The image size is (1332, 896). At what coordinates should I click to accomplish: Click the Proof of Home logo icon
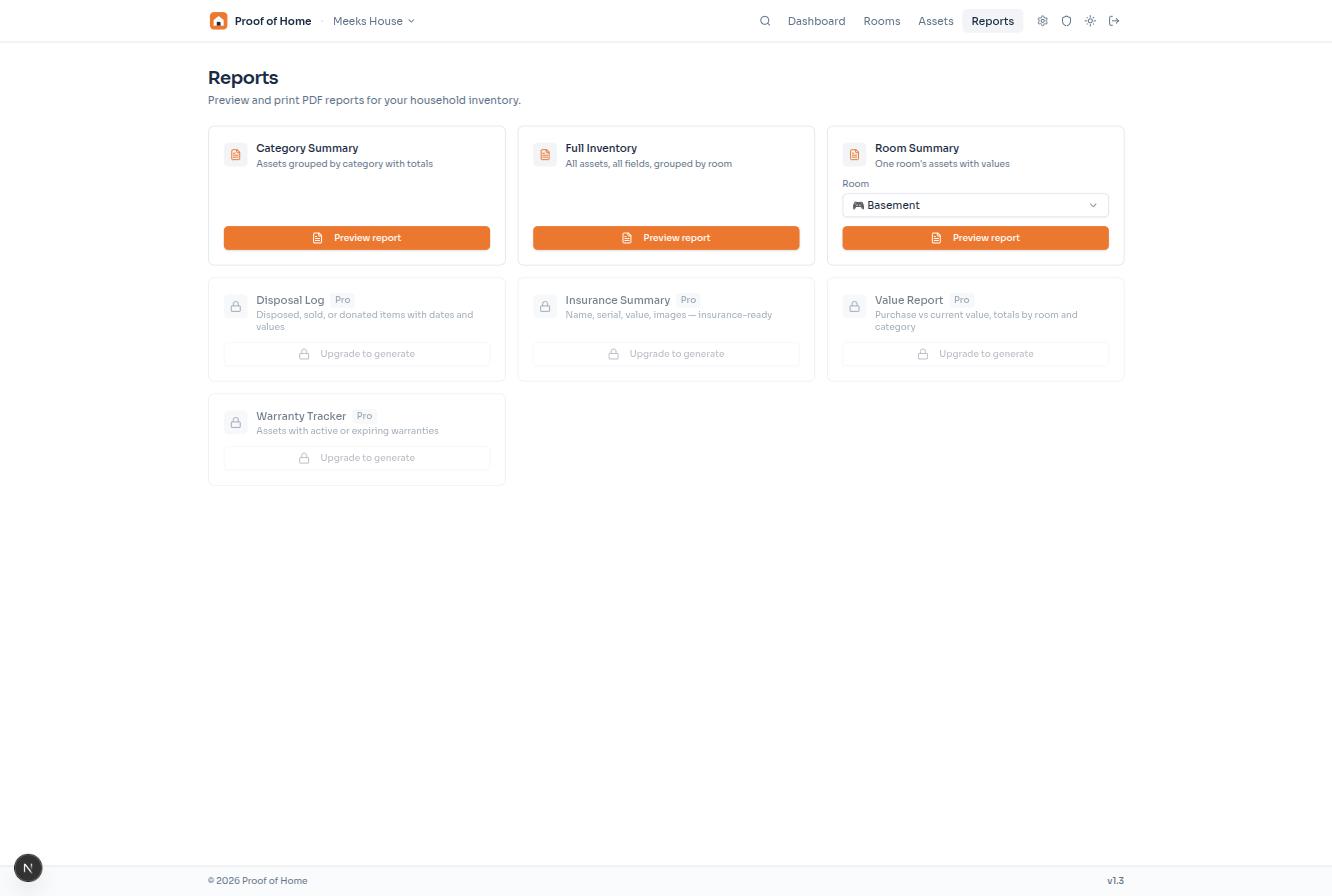tap(218, 21)
